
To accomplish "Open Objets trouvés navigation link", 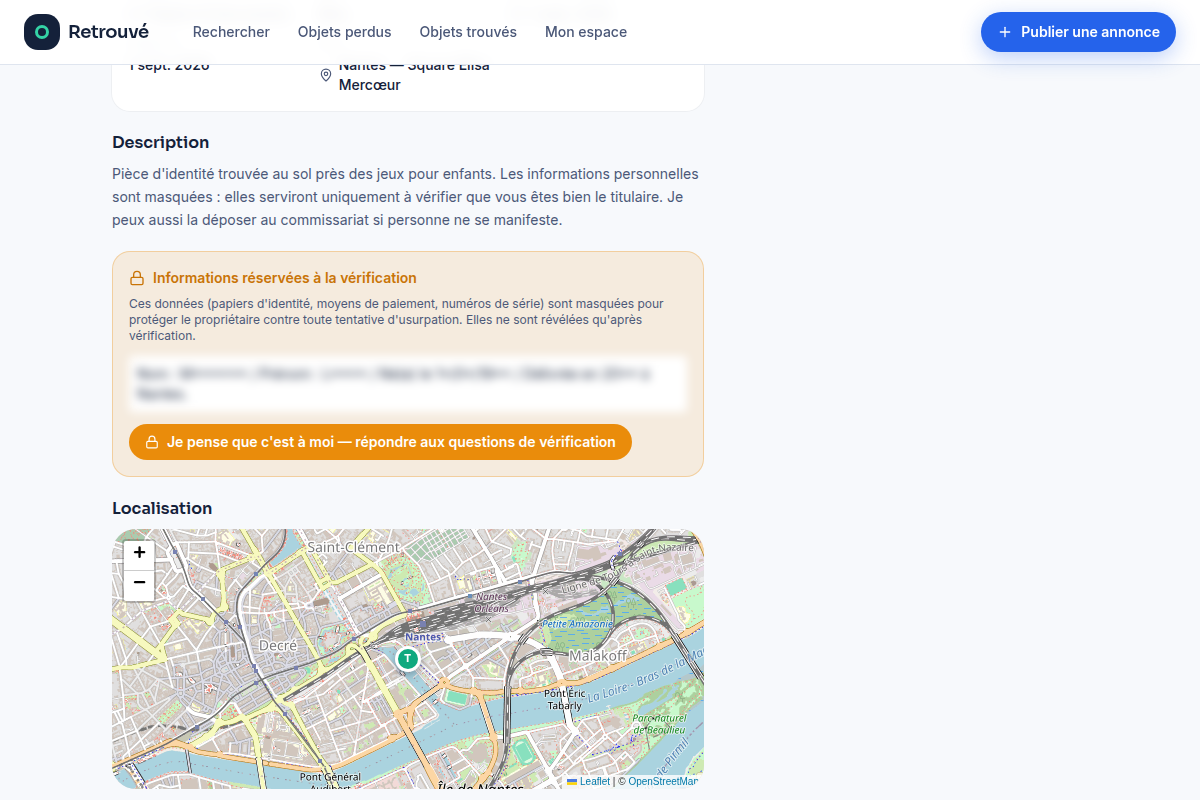I will 468,32.
